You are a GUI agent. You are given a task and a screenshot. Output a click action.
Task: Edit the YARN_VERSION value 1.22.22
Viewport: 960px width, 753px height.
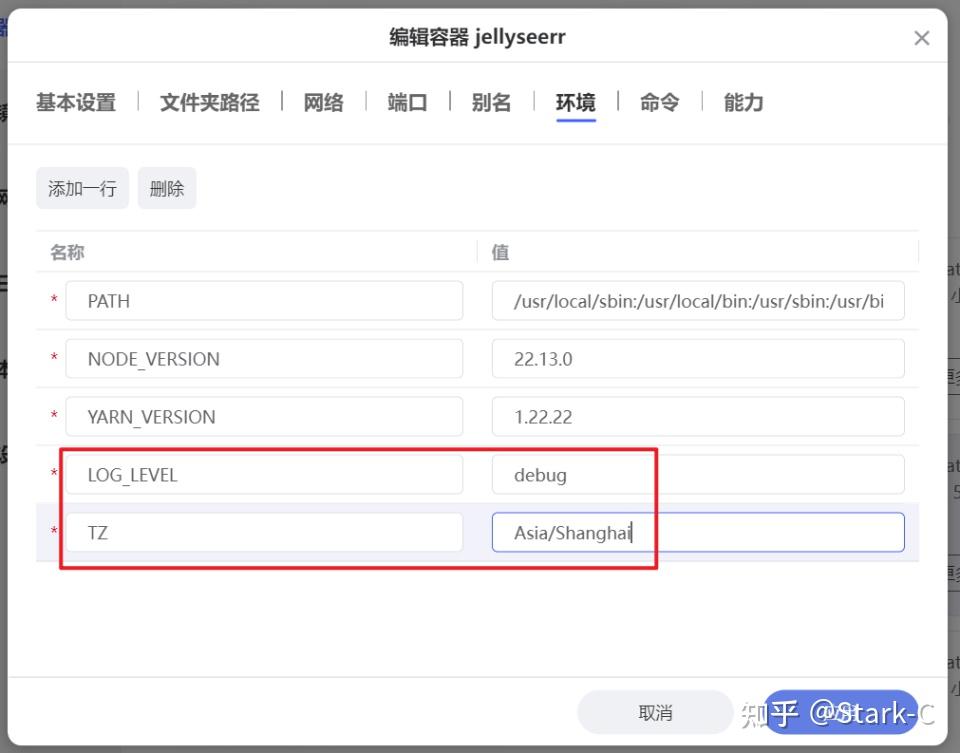click(698, 416)
